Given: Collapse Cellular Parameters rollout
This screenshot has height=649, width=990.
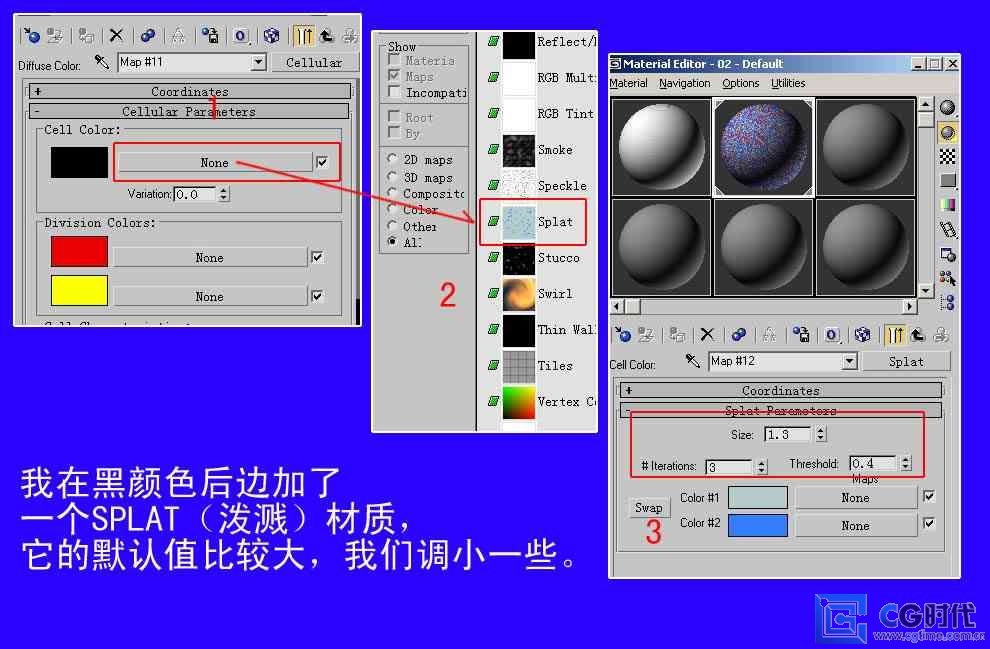Looking at the screenshot, I should coord(189,112).
